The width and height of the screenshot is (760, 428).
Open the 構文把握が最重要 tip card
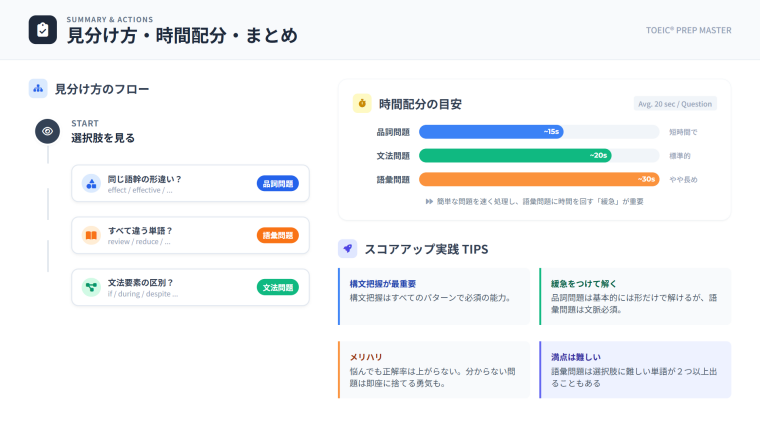pyautogui.click(x=434, y=296)
